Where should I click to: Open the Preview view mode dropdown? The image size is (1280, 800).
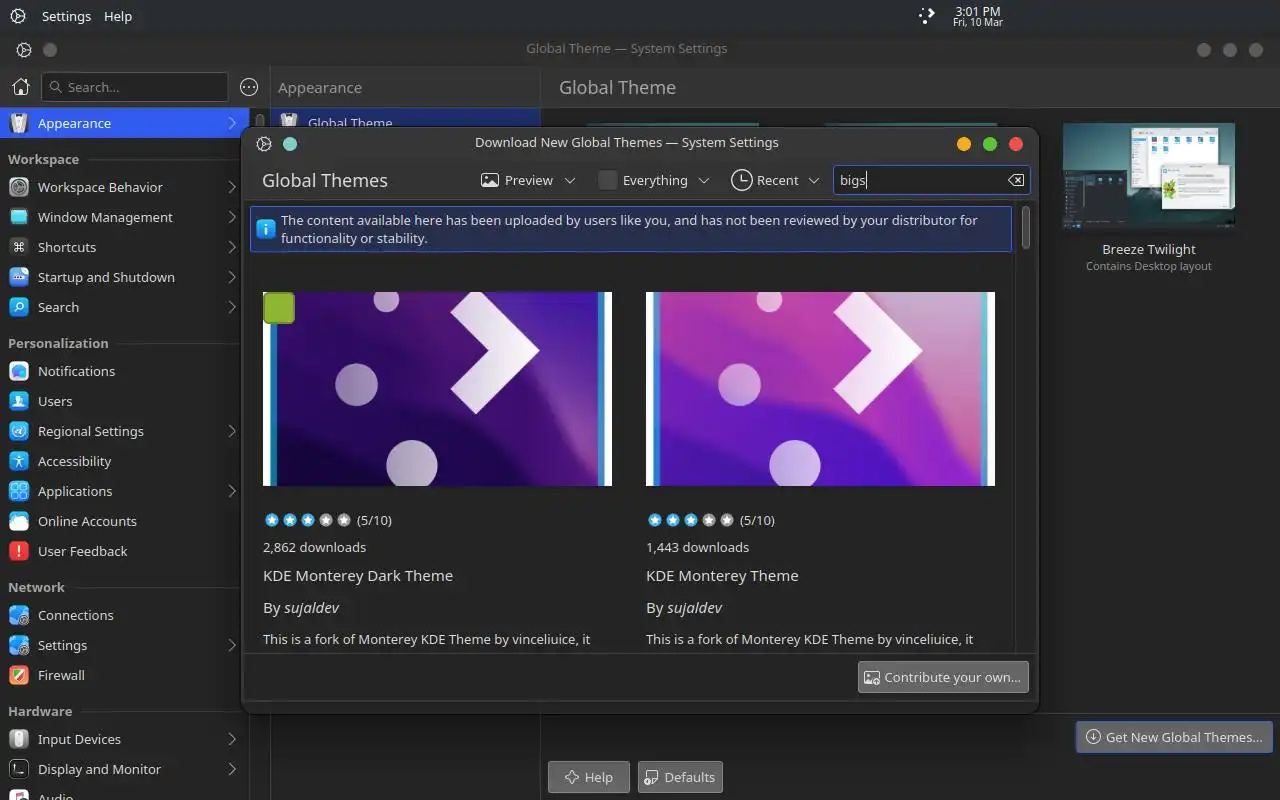[528, 180]
